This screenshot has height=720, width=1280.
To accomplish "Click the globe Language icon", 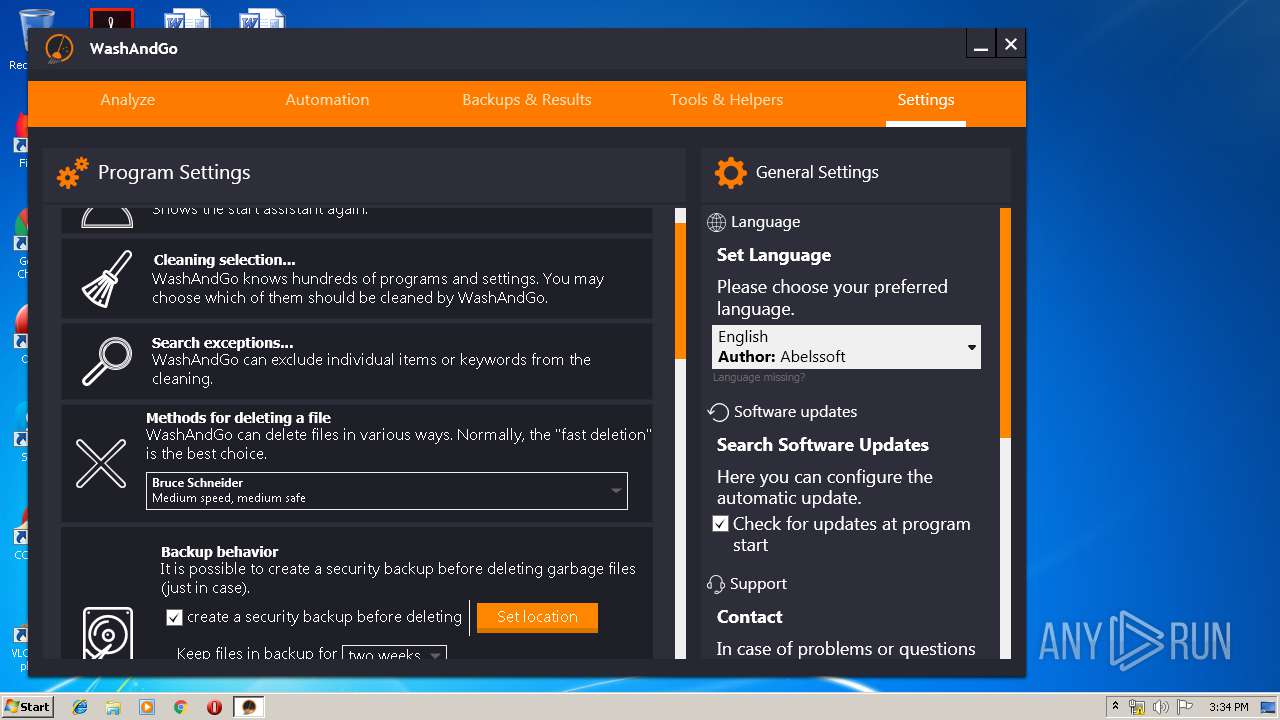I will point(716,222).
